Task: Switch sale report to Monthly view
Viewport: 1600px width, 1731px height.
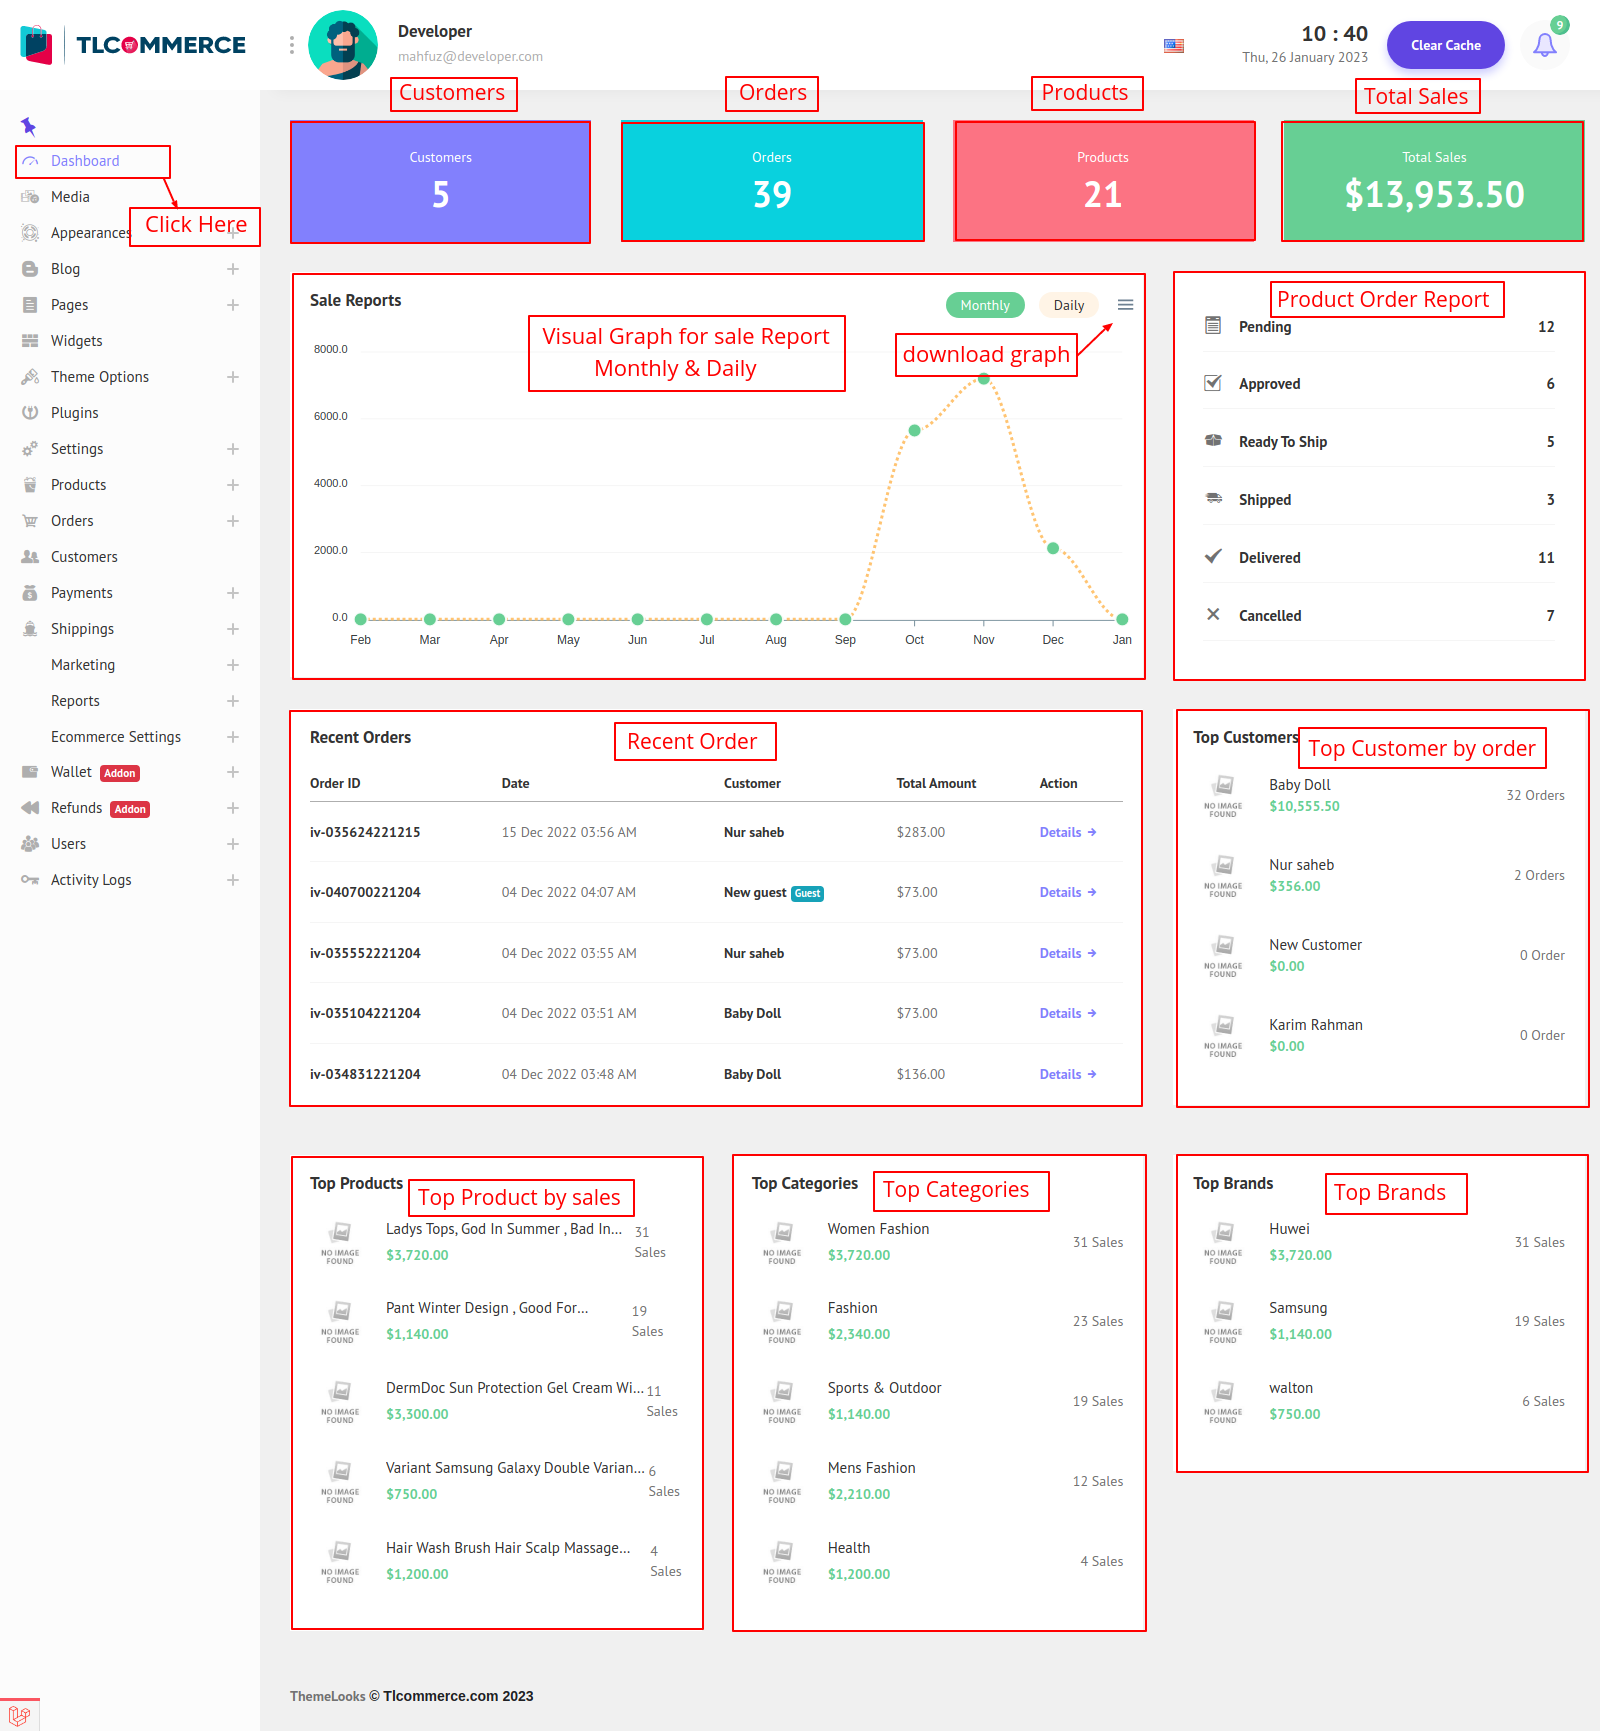Action: tap(984, 305)
